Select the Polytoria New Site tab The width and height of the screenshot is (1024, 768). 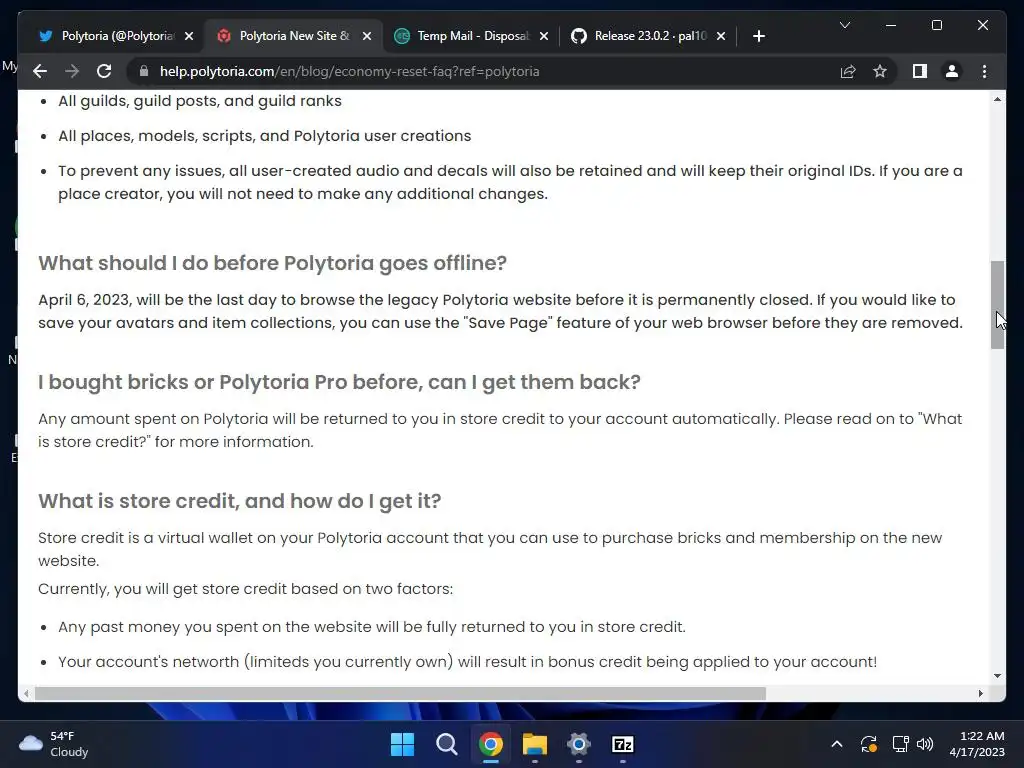tap(294, 36)
